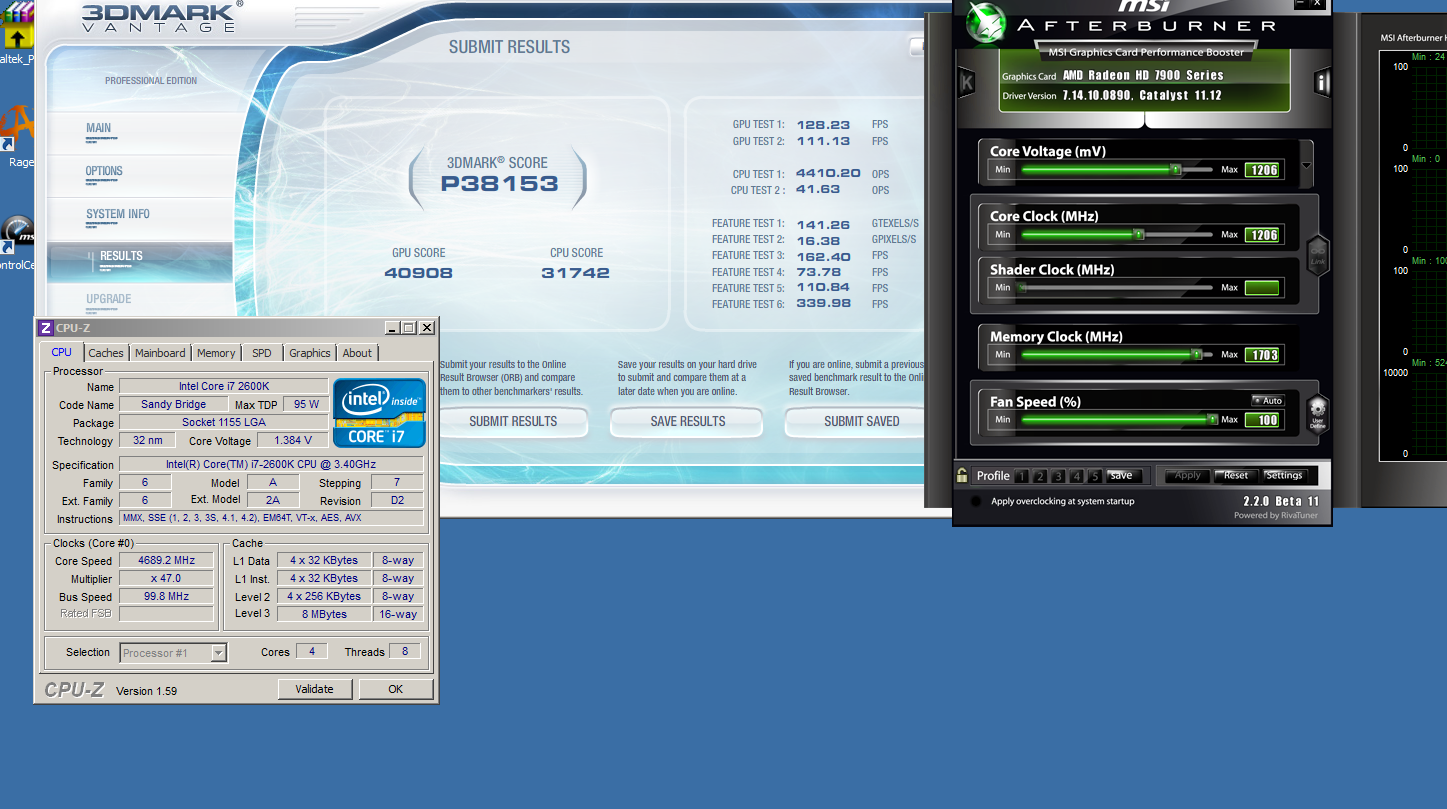
Task: Switch to the CPU tab in CPU-Z
Action: coord(62,352)
